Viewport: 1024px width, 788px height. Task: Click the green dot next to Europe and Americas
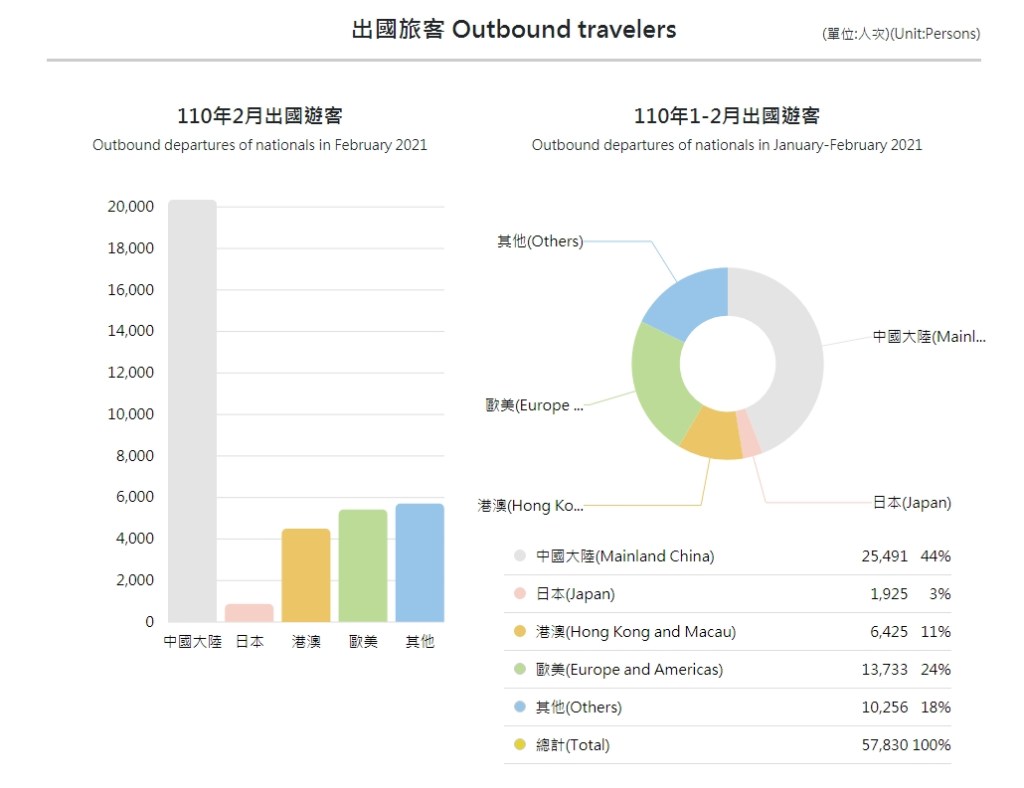click(x=519, y=669)
